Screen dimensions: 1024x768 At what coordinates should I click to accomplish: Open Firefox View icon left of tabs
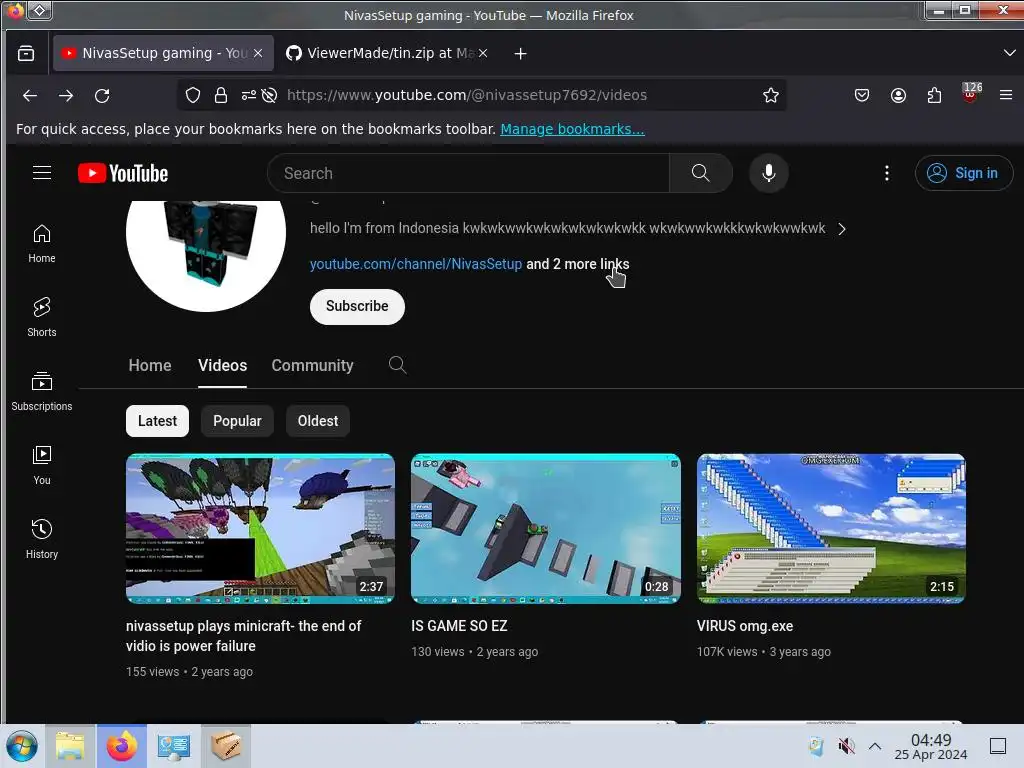[26, 54]
